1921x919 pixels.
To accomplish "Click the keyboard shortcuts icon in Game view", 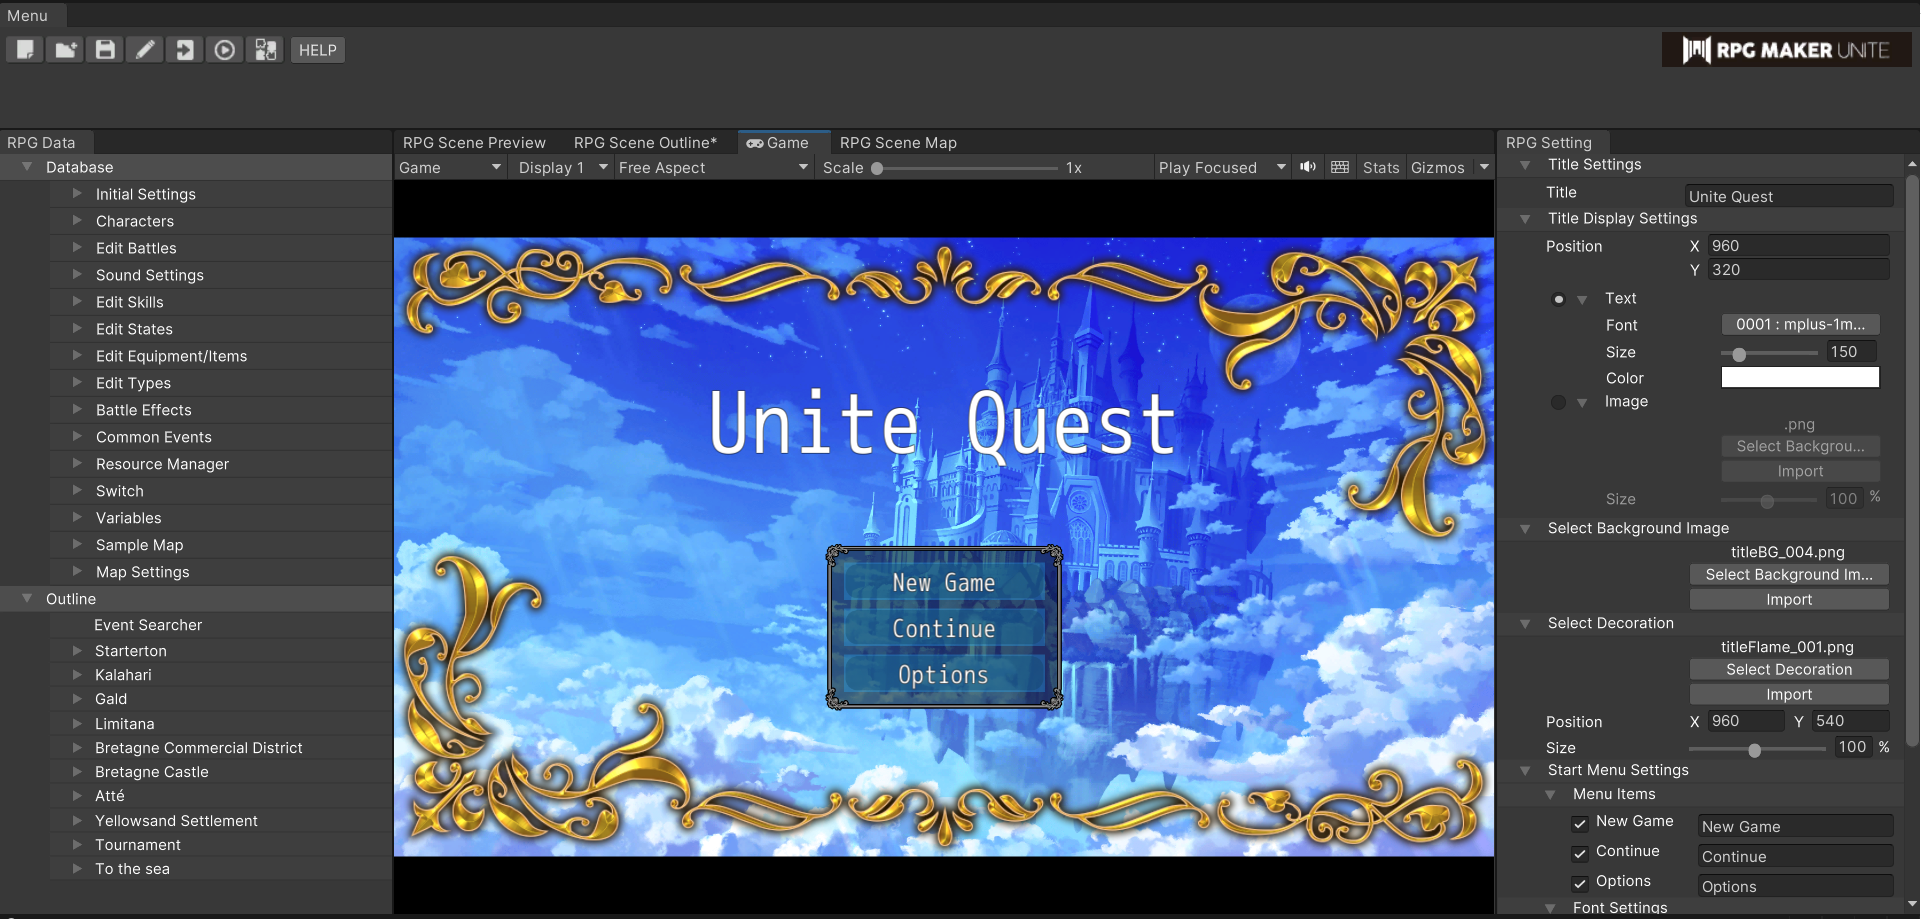I will click(x=1340, y=167).
